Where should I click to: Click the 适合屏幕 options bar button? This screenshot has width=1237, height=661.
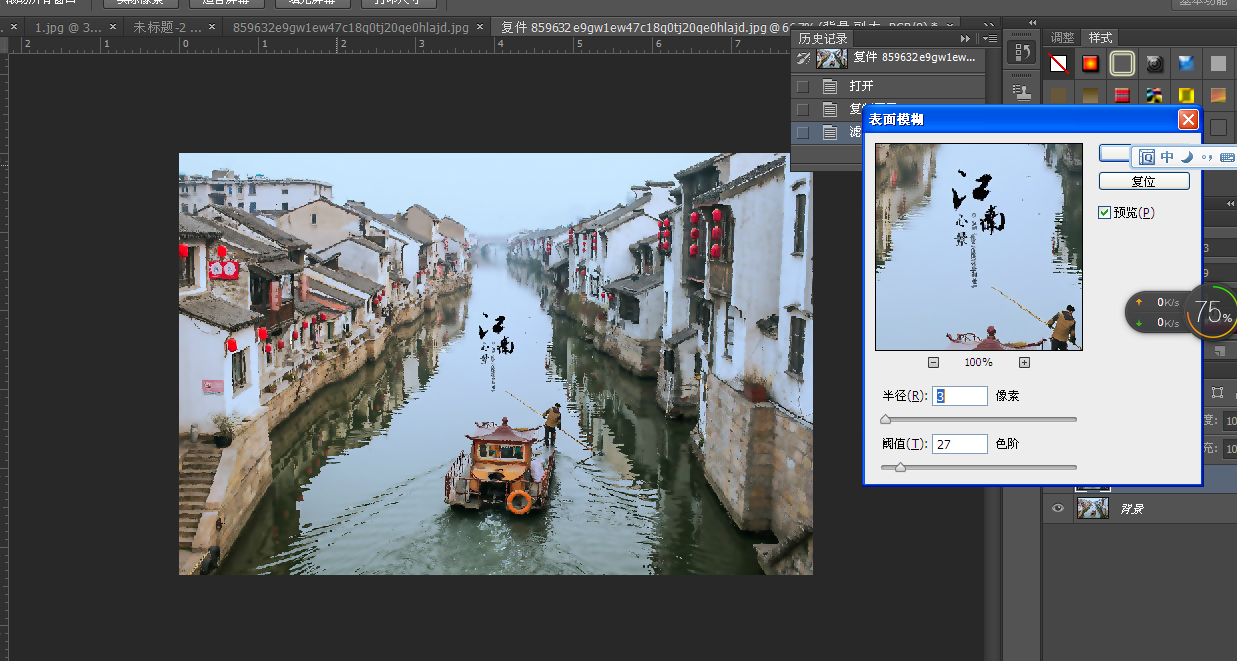pyautogui.click(x=226, y=3)
